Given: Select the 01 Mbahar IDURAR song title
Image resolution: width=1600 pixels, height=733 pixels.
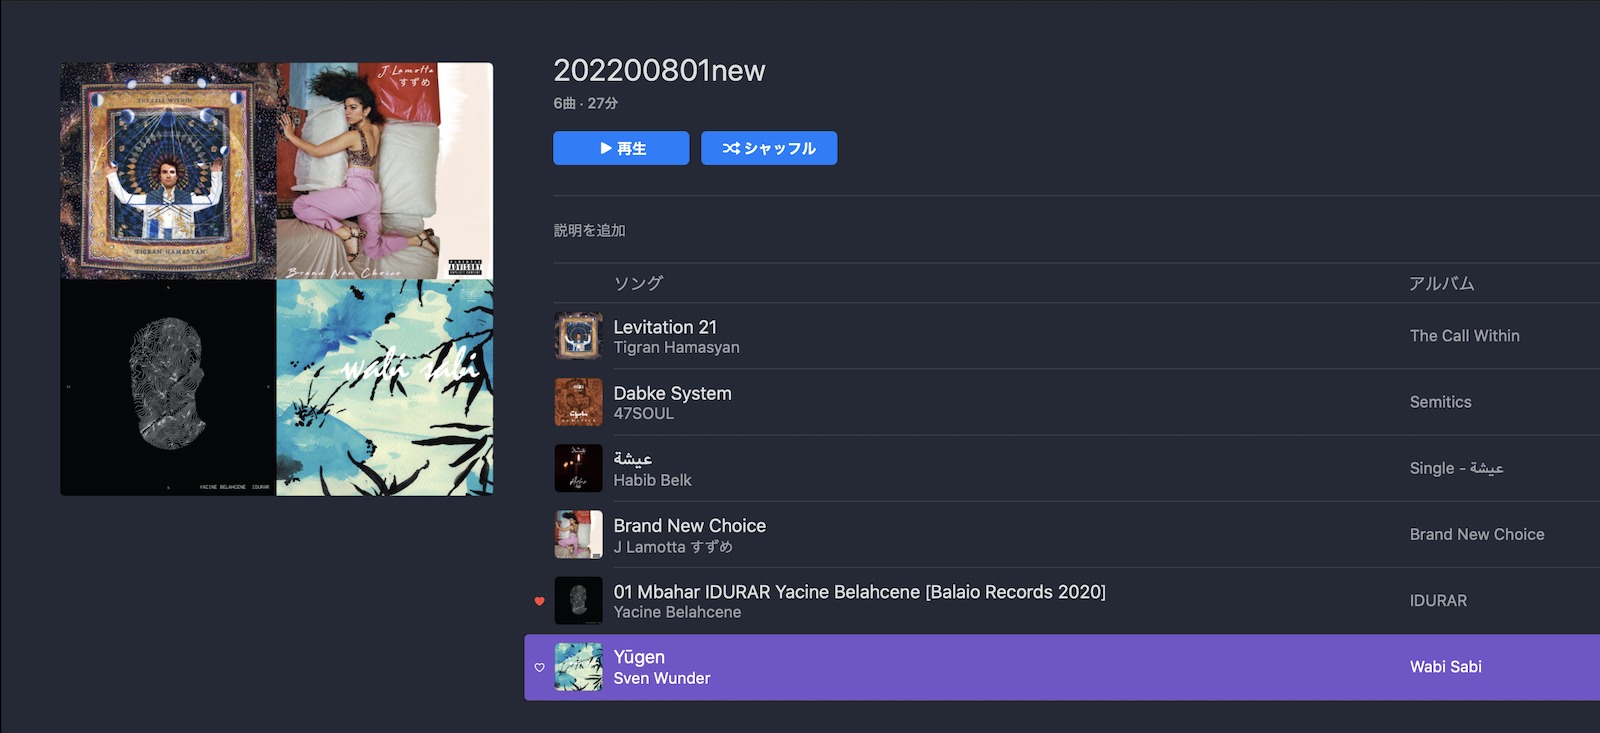Looking at the screenshot, I should (x=859, y=592).
